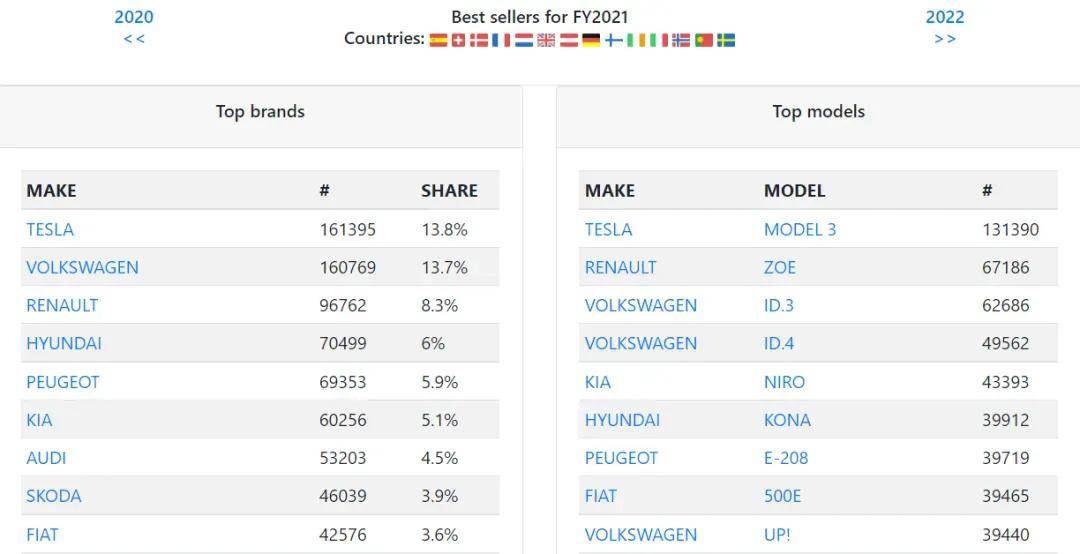Screen dimensions: 1080x554
Task: Select the Netherlands flag icon
Action: [524, 40]
